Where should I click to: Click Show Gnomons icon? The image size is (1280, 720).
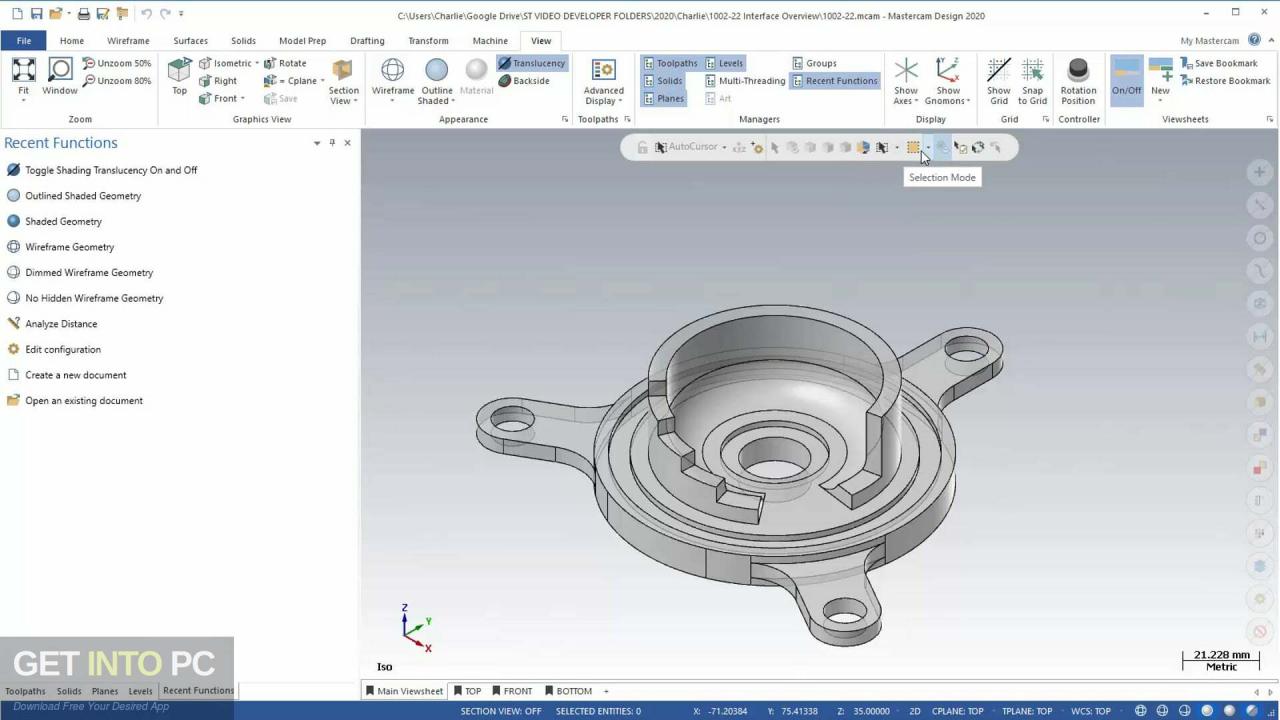[x=948, y=80]
